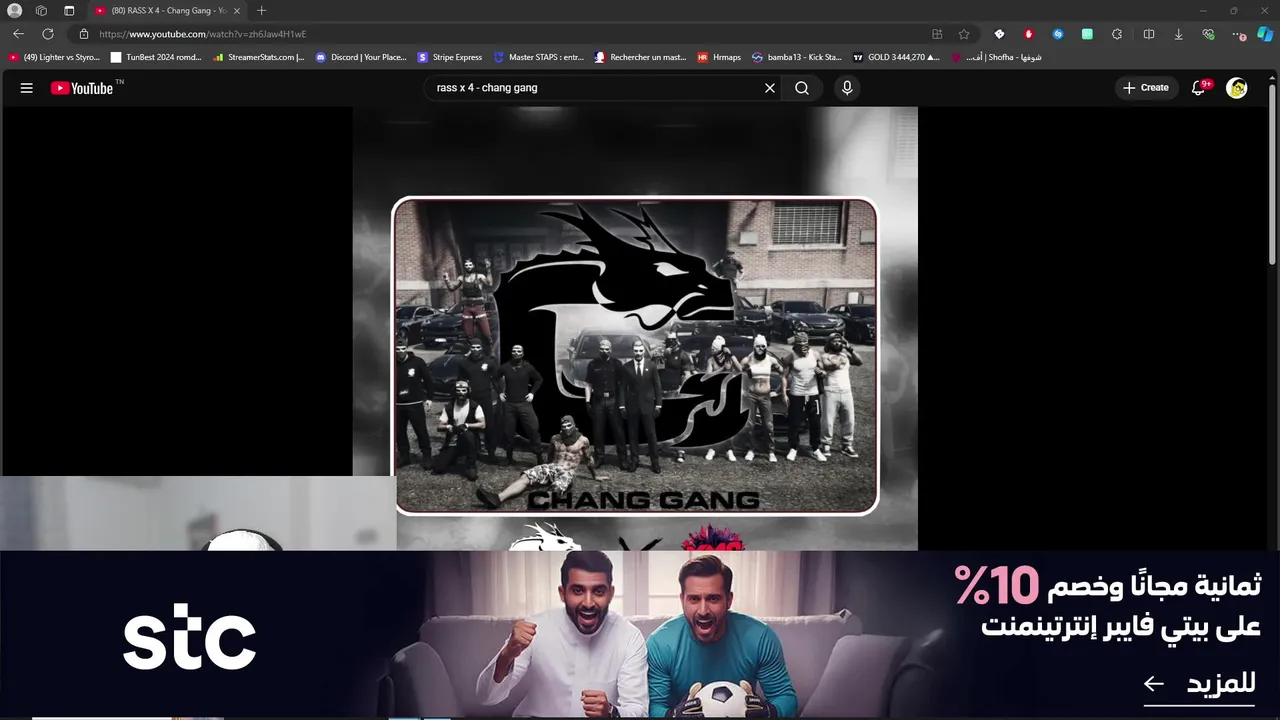The height and width of the screenshot is (720, 1280).
Task: Open the browser profile icon
Action: 14,10
